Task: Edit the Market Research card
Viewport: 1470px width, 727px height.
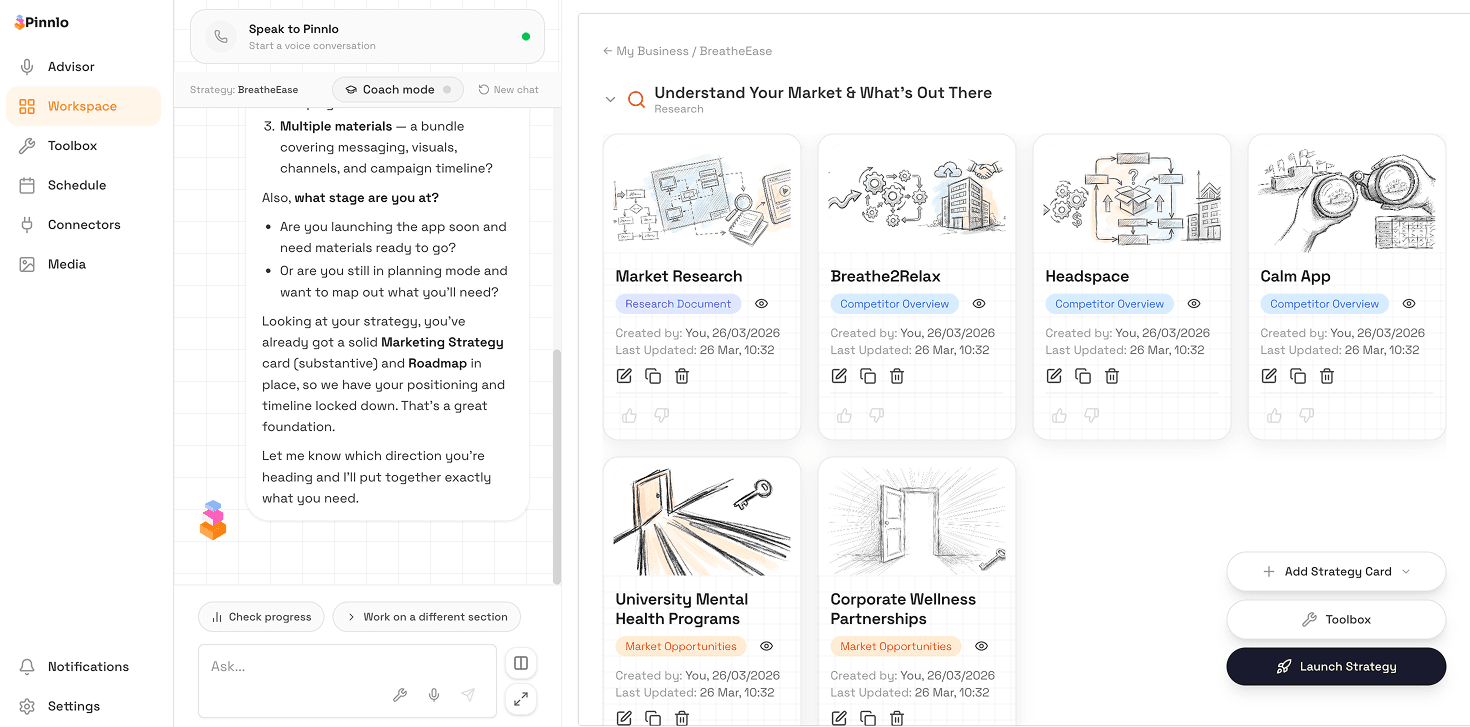Action: point(624,376)
